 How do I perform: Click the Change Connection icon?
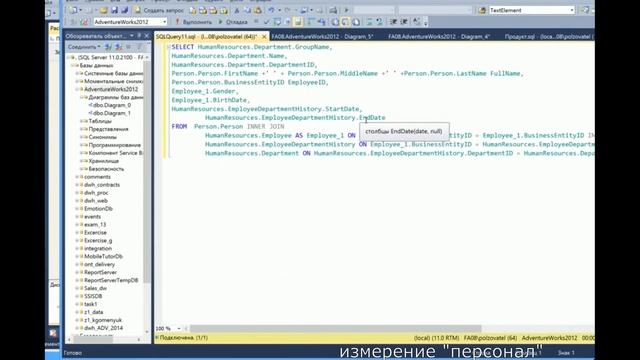tap(84, 22)
